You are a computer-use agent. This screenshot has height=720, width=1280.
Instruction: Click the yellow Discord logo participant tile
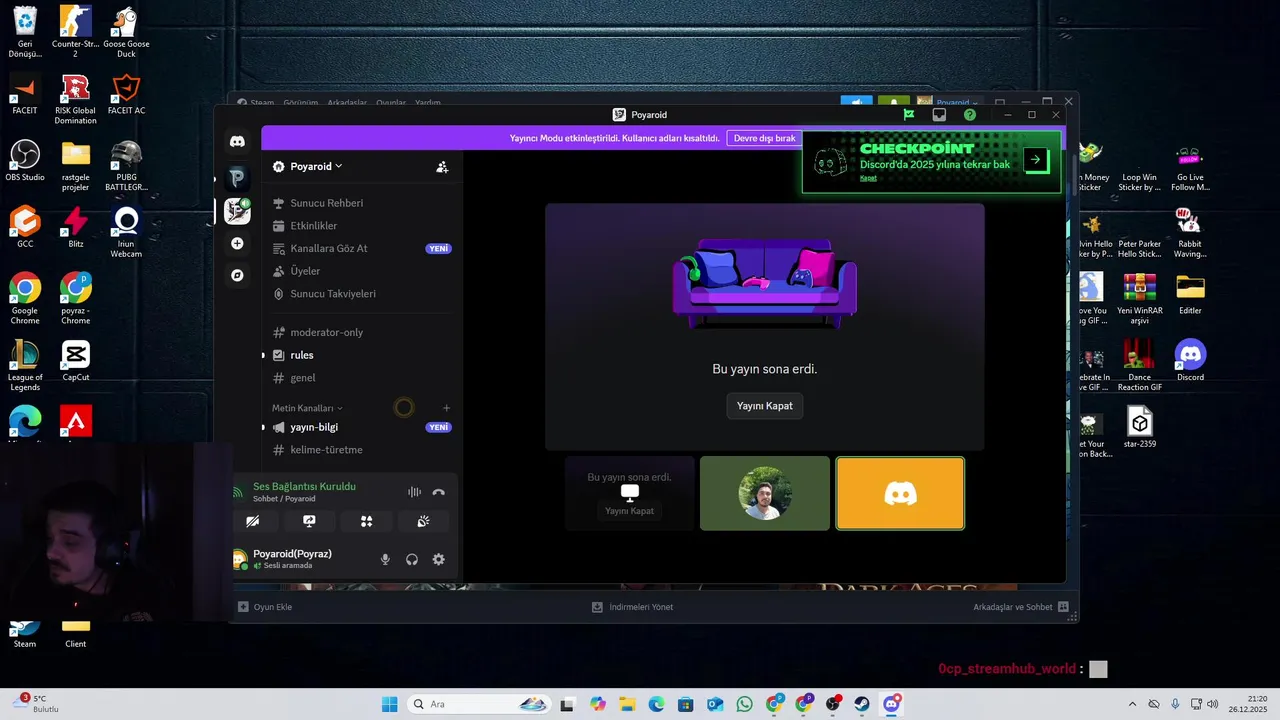tap(900, 493)
